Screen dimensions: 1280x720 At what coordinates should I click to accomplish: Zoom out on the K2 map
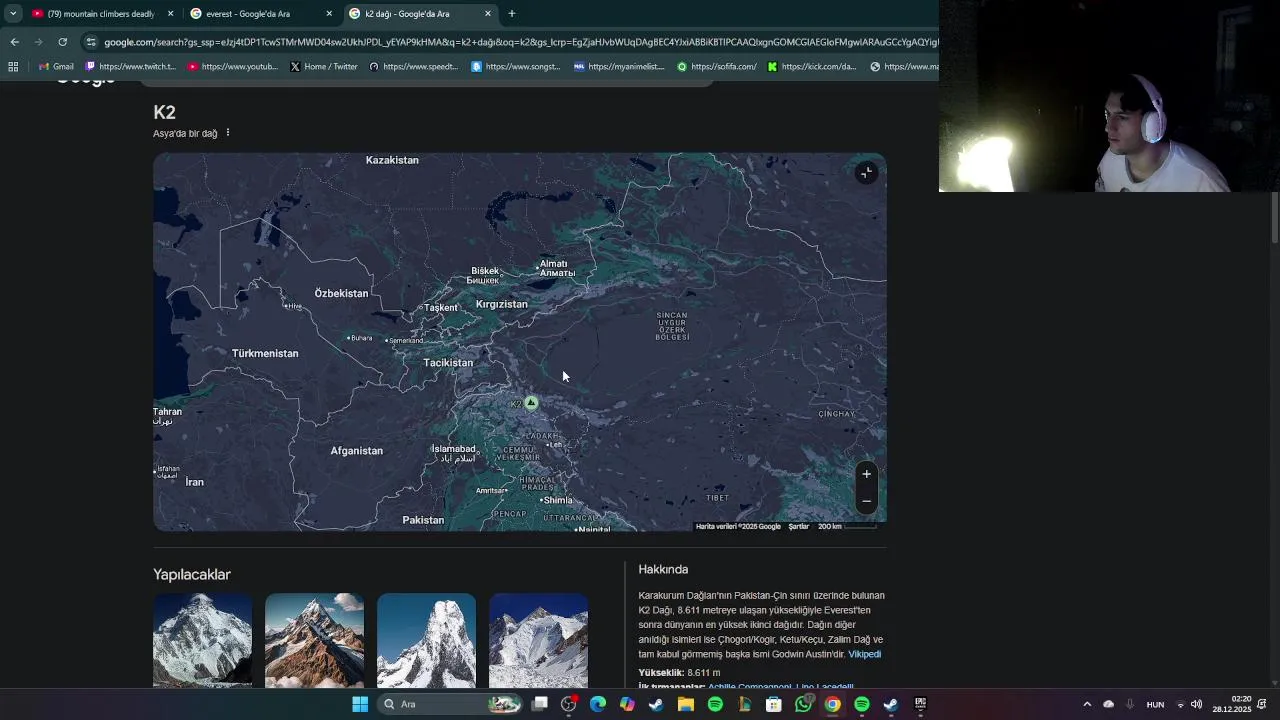pyautogui.click(x=866, y=501)
